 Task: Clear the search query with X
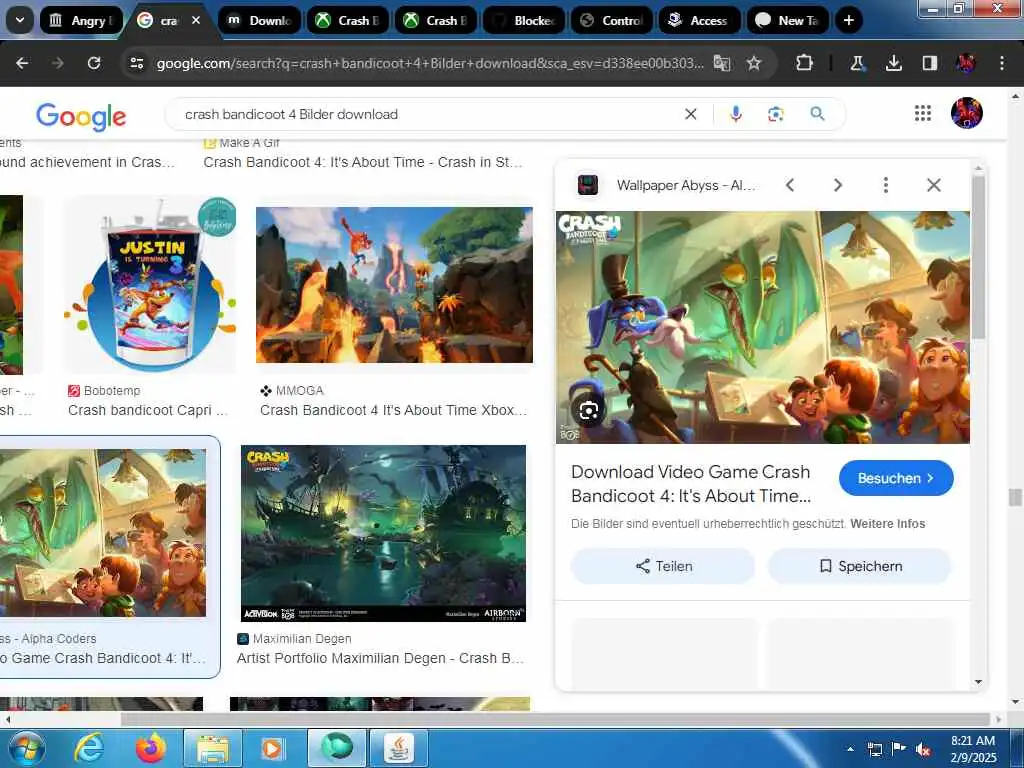pyautogui.click(x=690, y=114)
